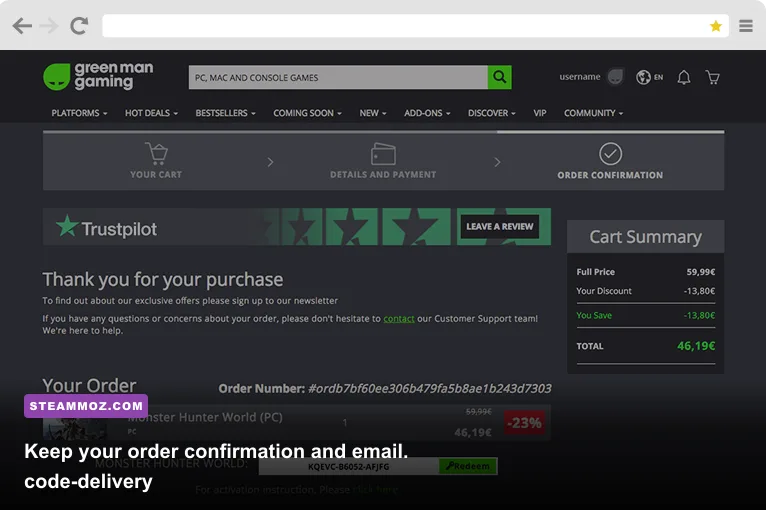
Task: Go back with the browser back arrow
Action: point(22,26)
